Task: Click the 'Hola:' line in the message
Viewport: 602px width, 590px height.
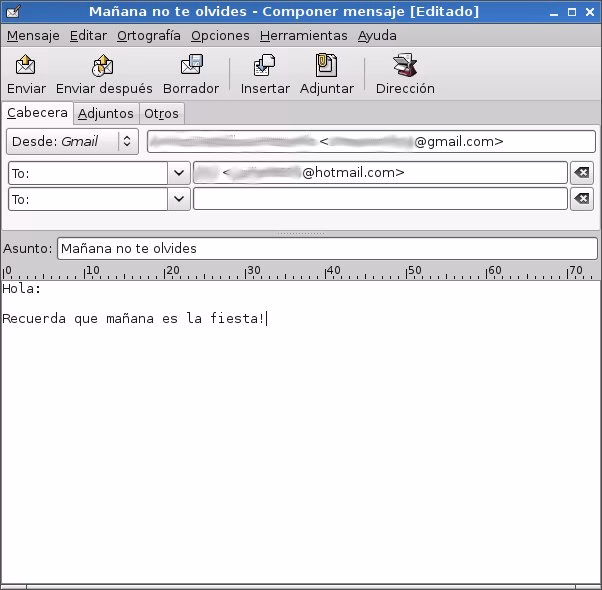Action: tap(22, 289)
